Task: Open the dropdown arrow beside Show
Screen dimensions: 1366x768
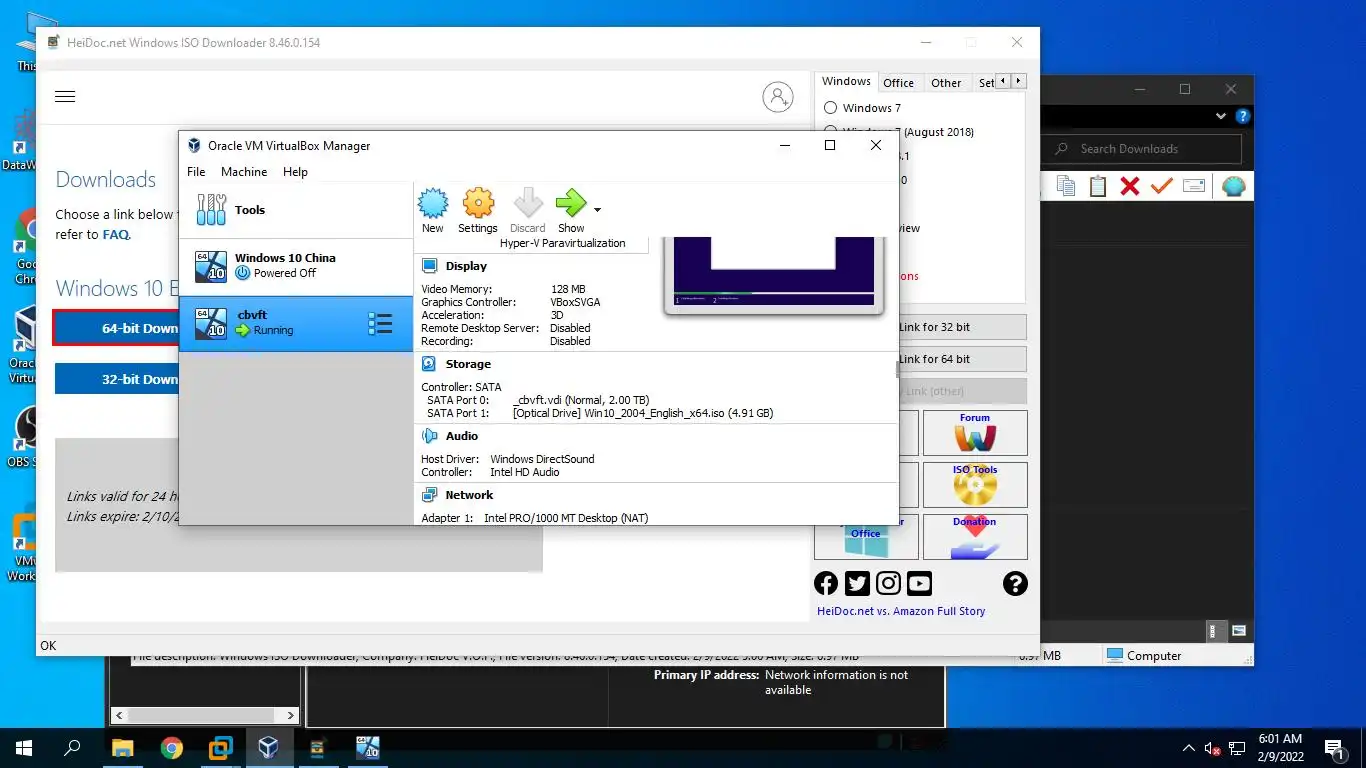Action: [x=597, y=210]
